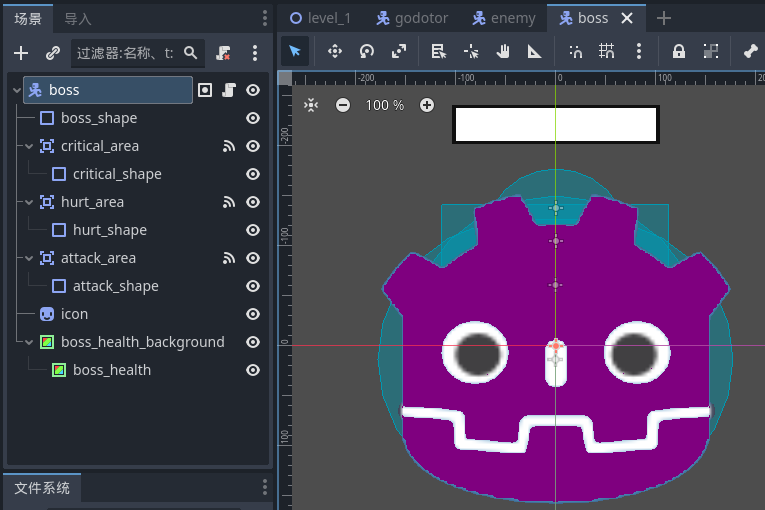Click the node filter search field
Viewport: 765px width, 510px height.
click(x=127, y=53)
